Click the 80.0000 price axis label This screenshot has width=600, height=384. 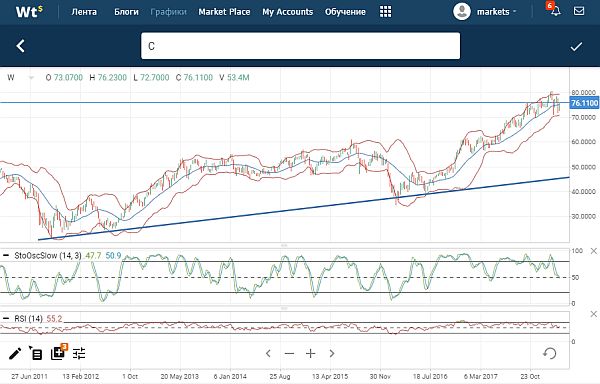[x=584, y=93]
